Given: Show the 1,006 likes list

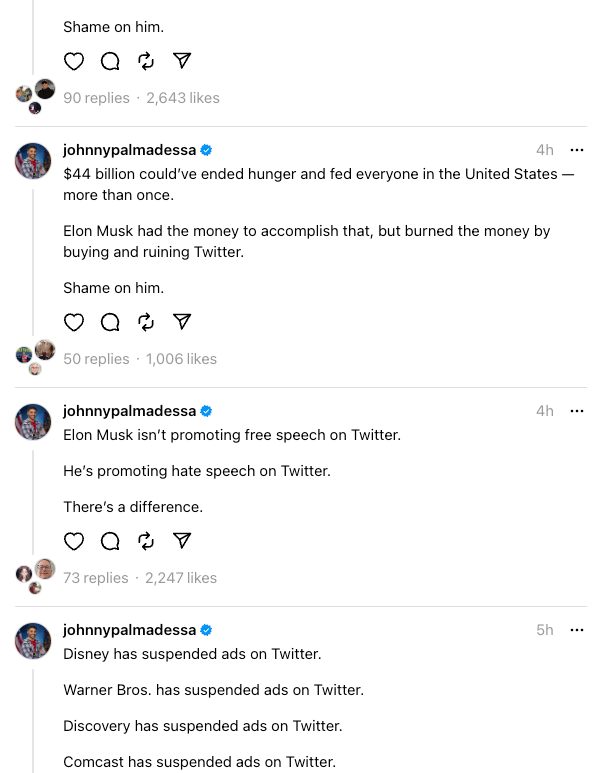Looking at the screenshot, I should [x=181, y=359].
